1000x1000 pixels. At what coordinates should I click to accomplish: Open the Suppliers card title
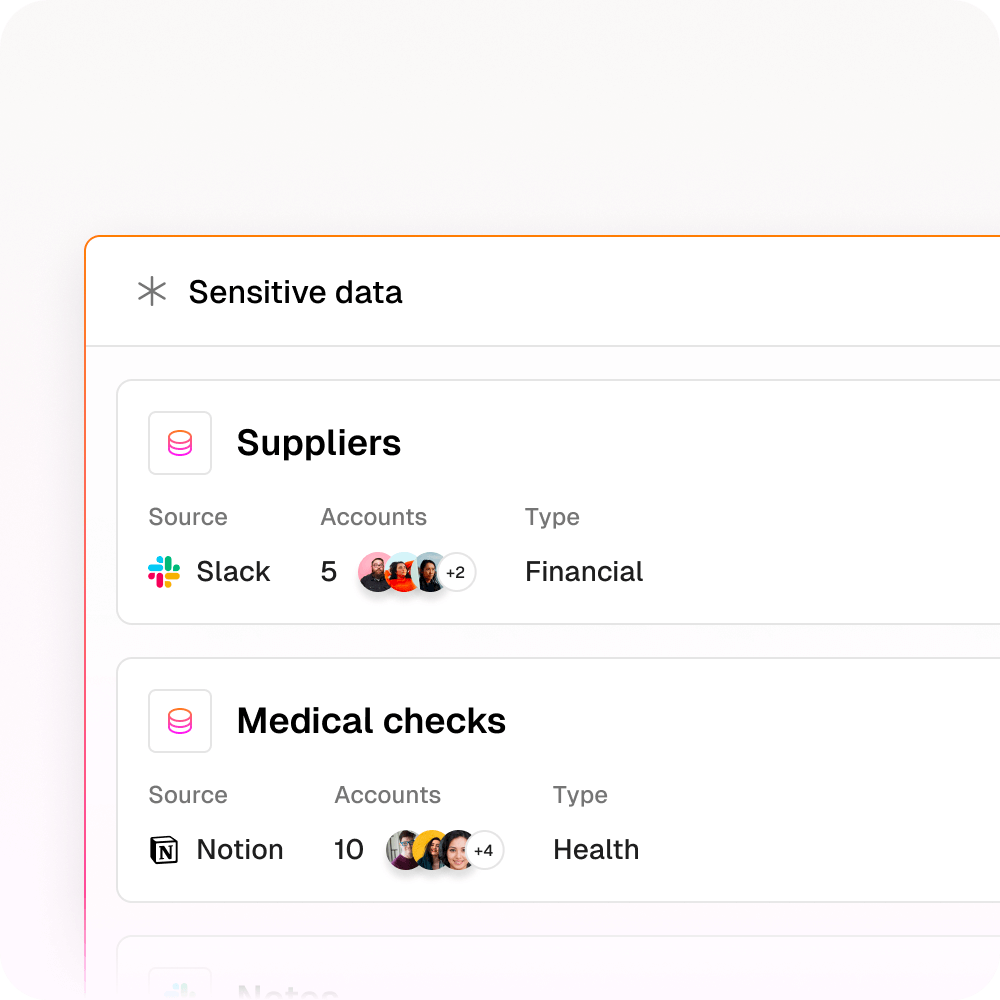coord(319,443)
